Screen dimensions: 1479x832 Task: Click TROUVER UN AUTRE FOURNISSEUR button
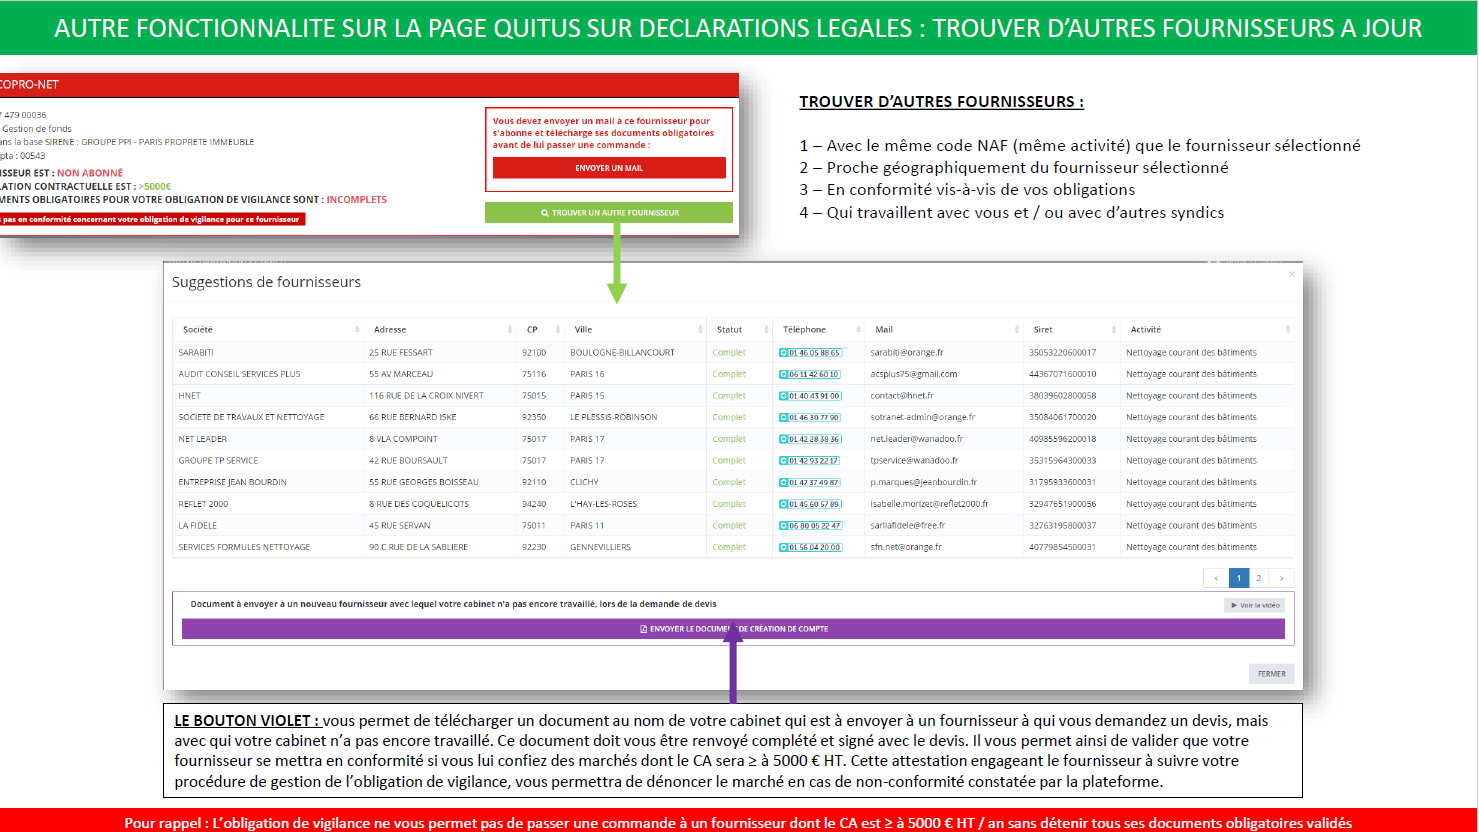pyautogui.click(x=609, y=213)
